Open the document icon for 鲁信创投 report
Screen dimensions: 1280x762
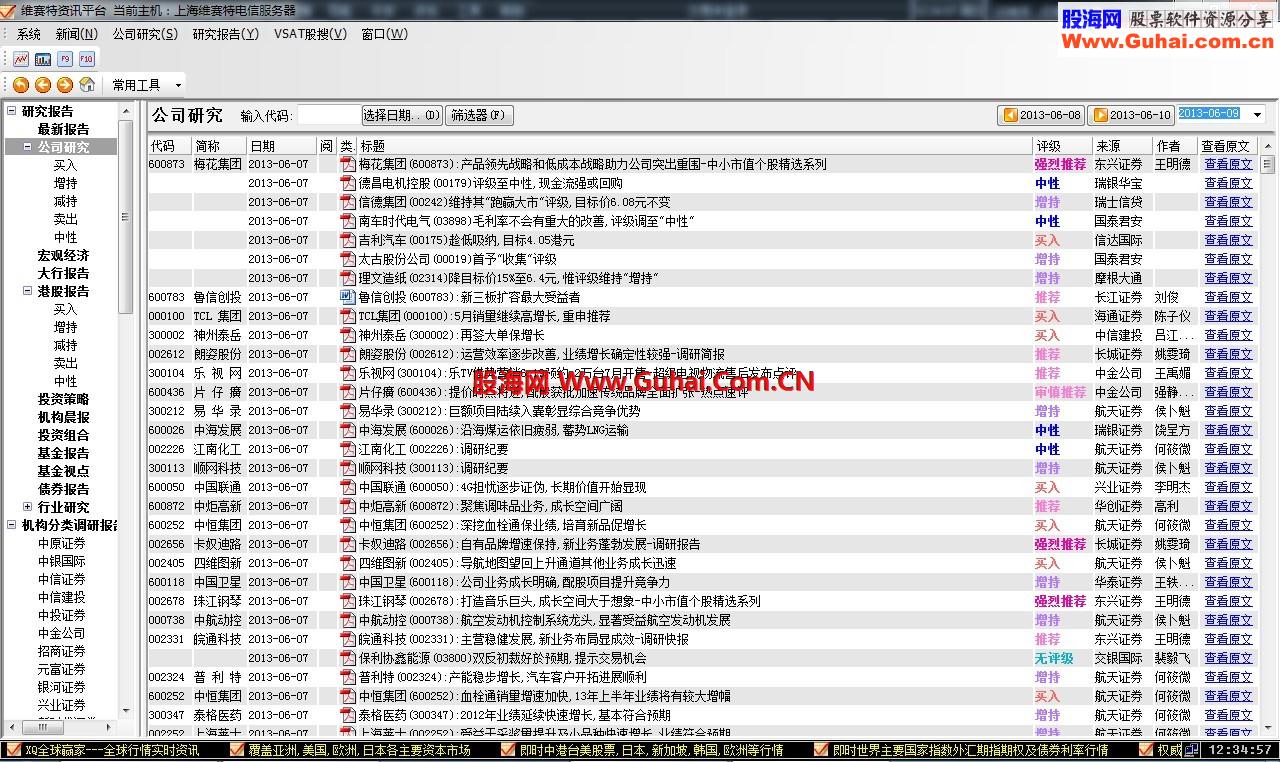pos(347,297)
